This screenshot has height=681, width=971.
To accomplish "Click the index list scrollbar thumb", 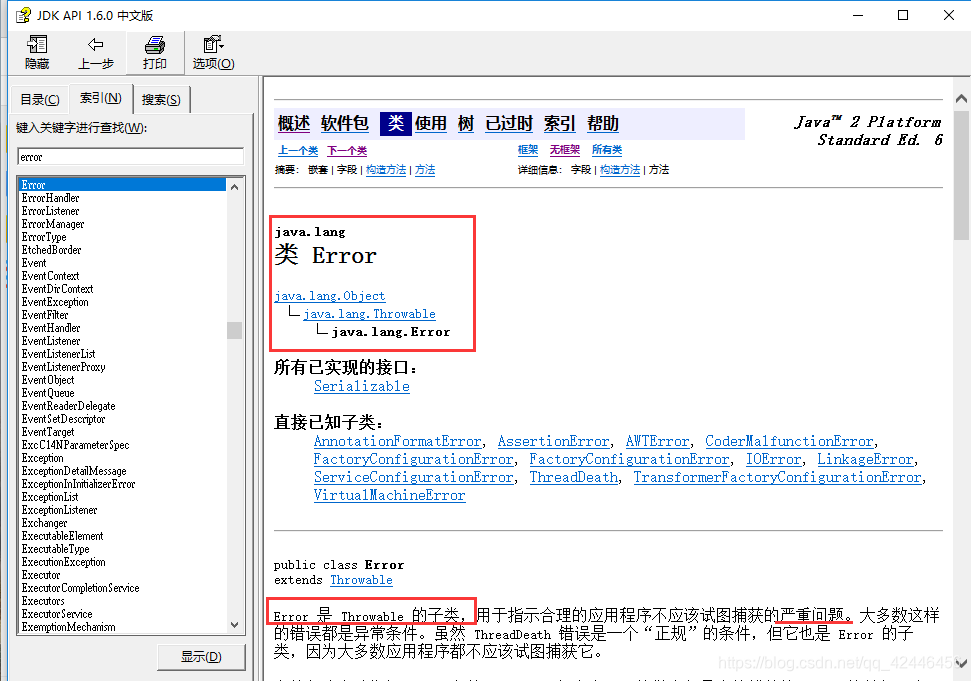I will click(x=234, y=330).
